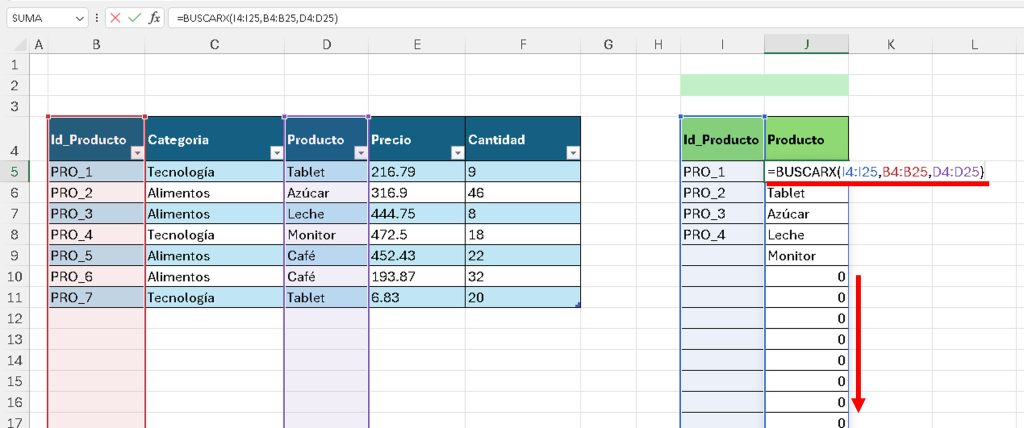Open the Precio filter dropdown
This screenshot has width=1024, height=428.
point(457,153)
